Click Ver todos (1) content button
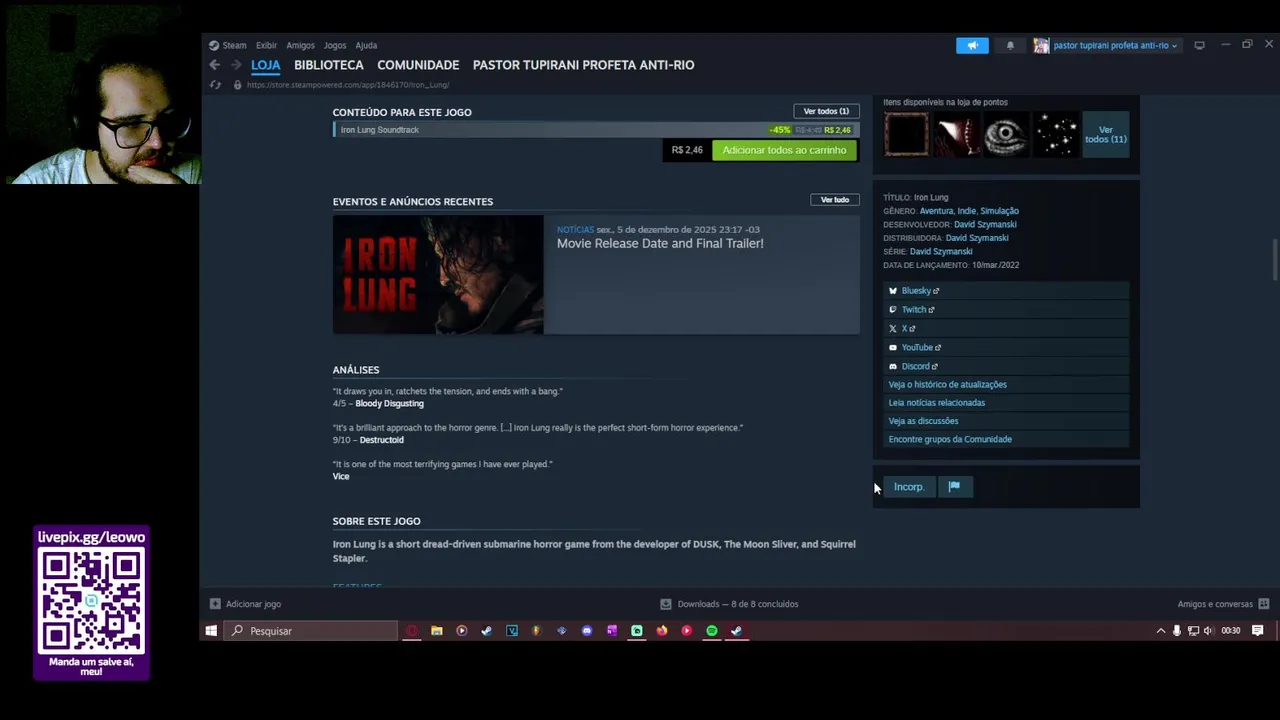Image resolution: width=1280 pixels, height=720 pixels. 826,111
